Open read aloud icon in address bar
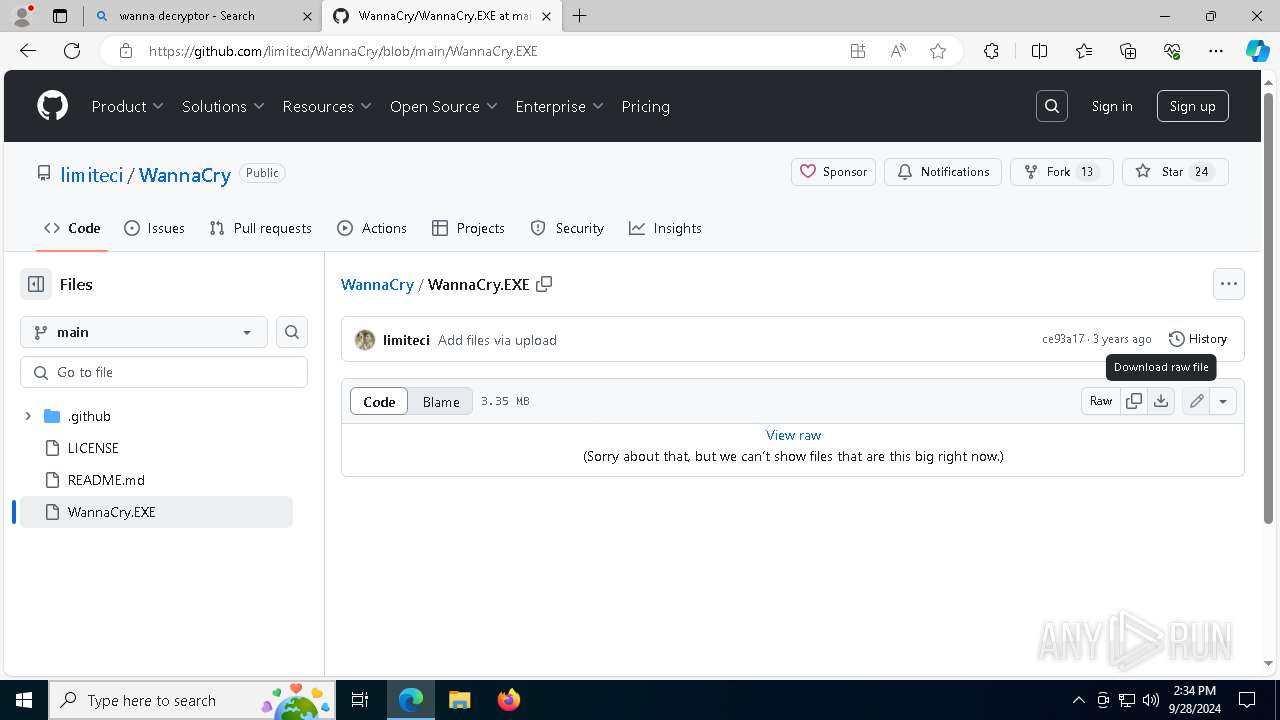1280x720 pixels. tap(898, 51)
